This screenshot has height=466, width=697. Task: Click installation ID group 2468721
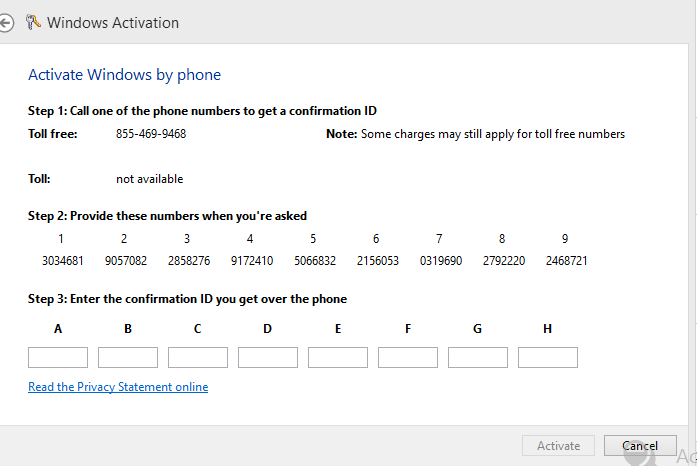click(x=566, y=261)
